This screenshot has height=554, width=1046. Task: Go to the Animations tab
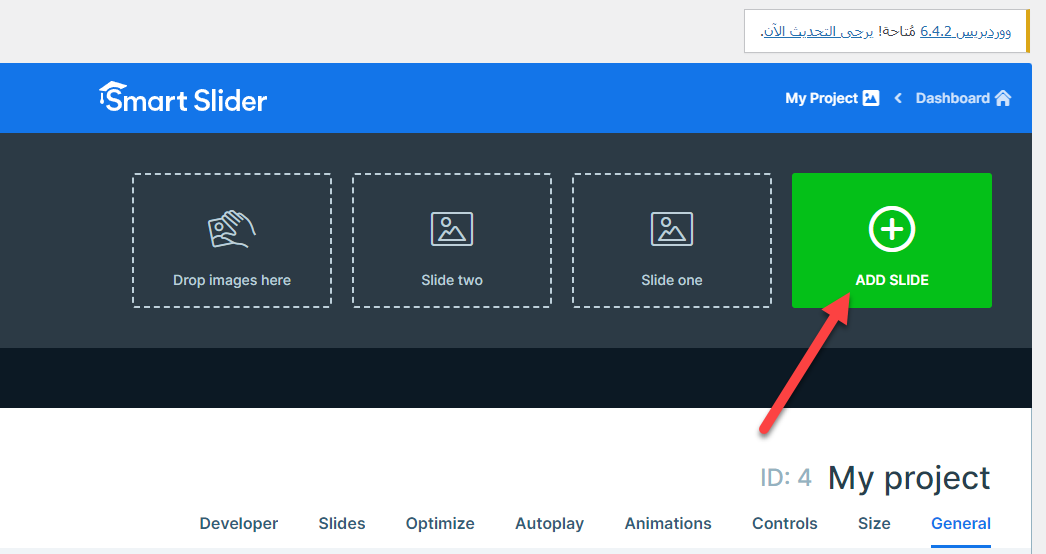coord(668,523)
